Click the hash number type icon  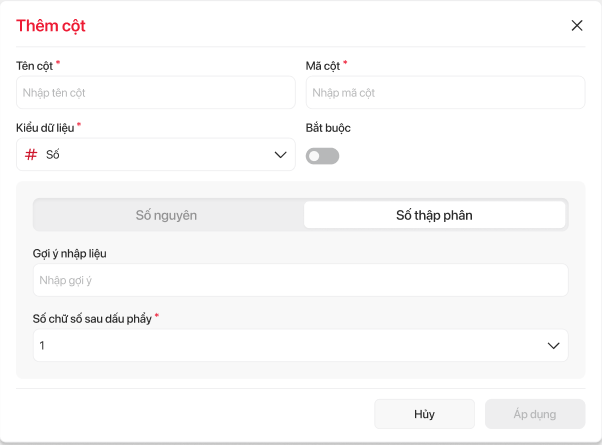31,155
